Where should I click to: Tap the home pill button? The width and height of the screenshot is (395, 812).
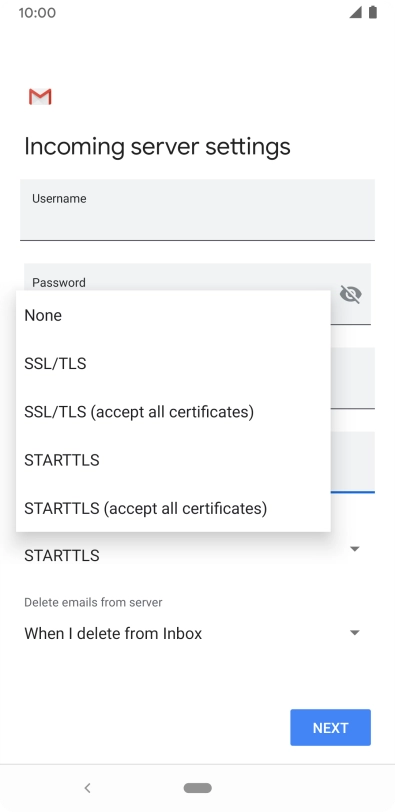click(197, 788)
